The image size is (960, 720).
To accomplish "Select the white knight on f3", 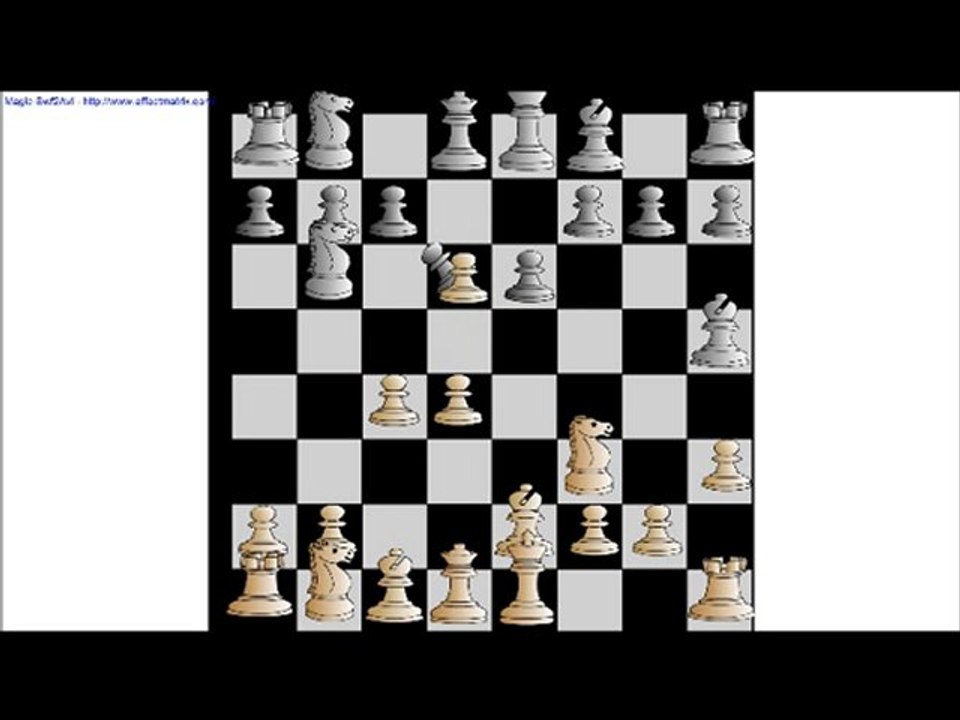I will (589, 454).
